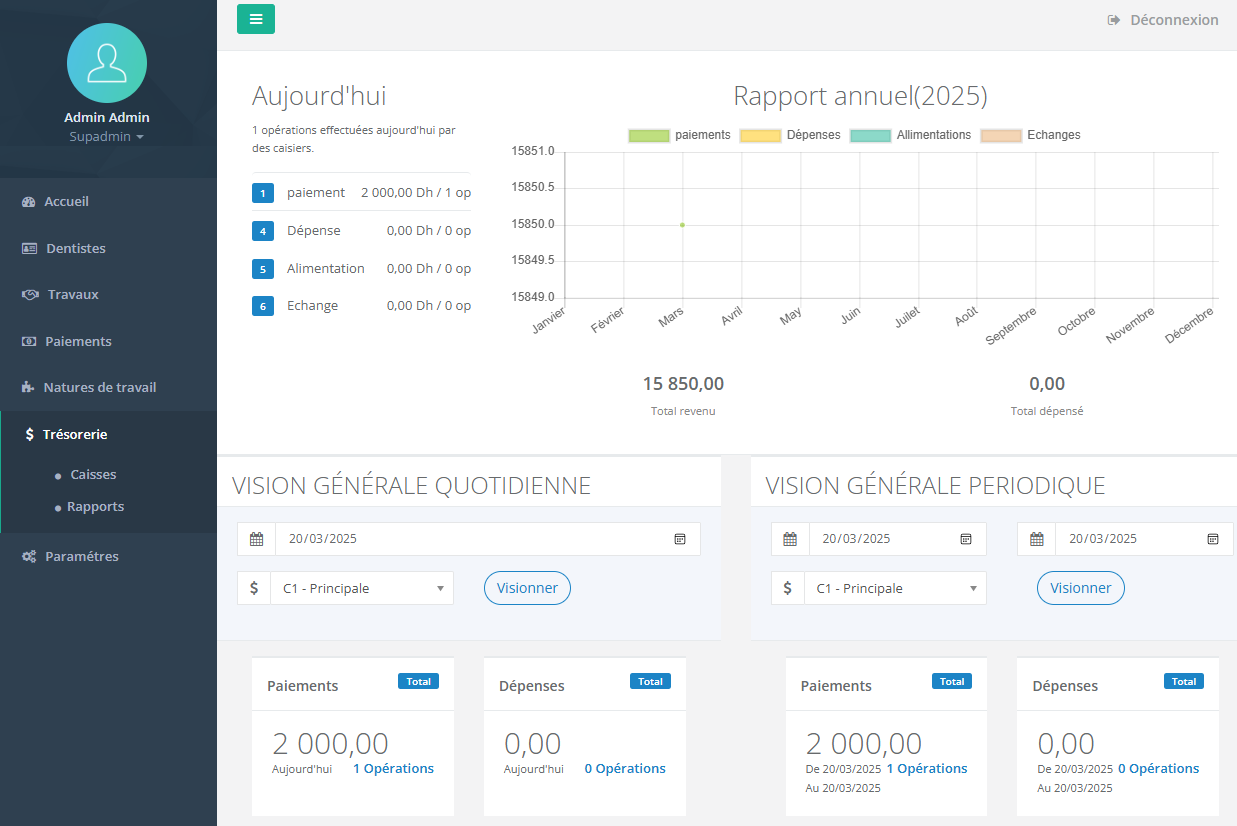Open the daily C1 - Principale caisse dropdown

tap(361, 589)
